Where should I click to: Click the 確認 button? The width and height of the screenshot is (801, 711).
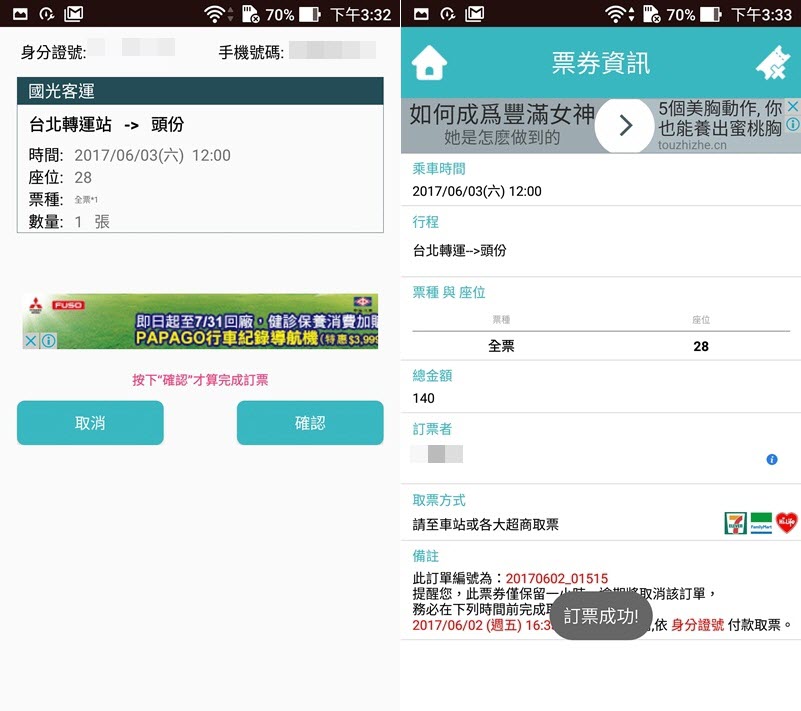pos(310,422)
